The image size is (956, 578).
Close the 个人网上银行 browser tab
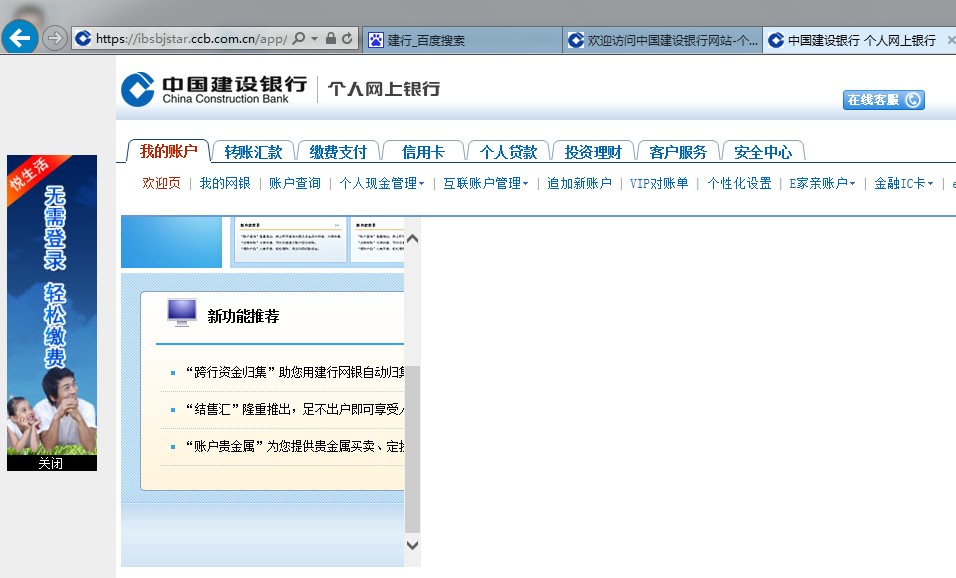tap(951, 40)
